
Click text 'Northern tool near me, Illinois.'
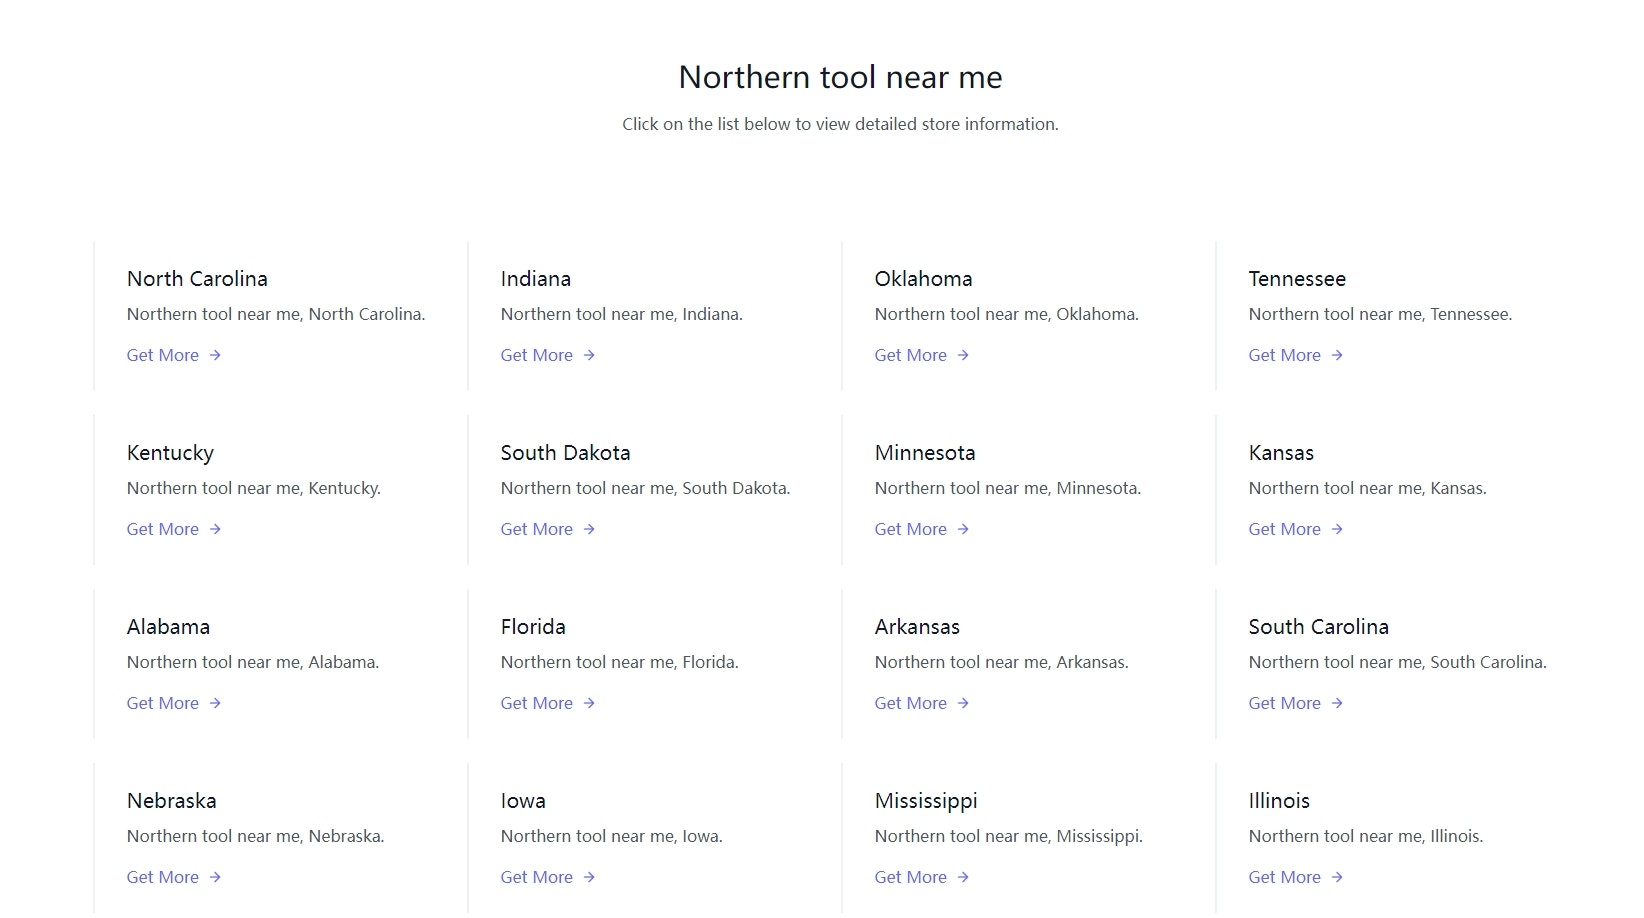pos(1366,836)
